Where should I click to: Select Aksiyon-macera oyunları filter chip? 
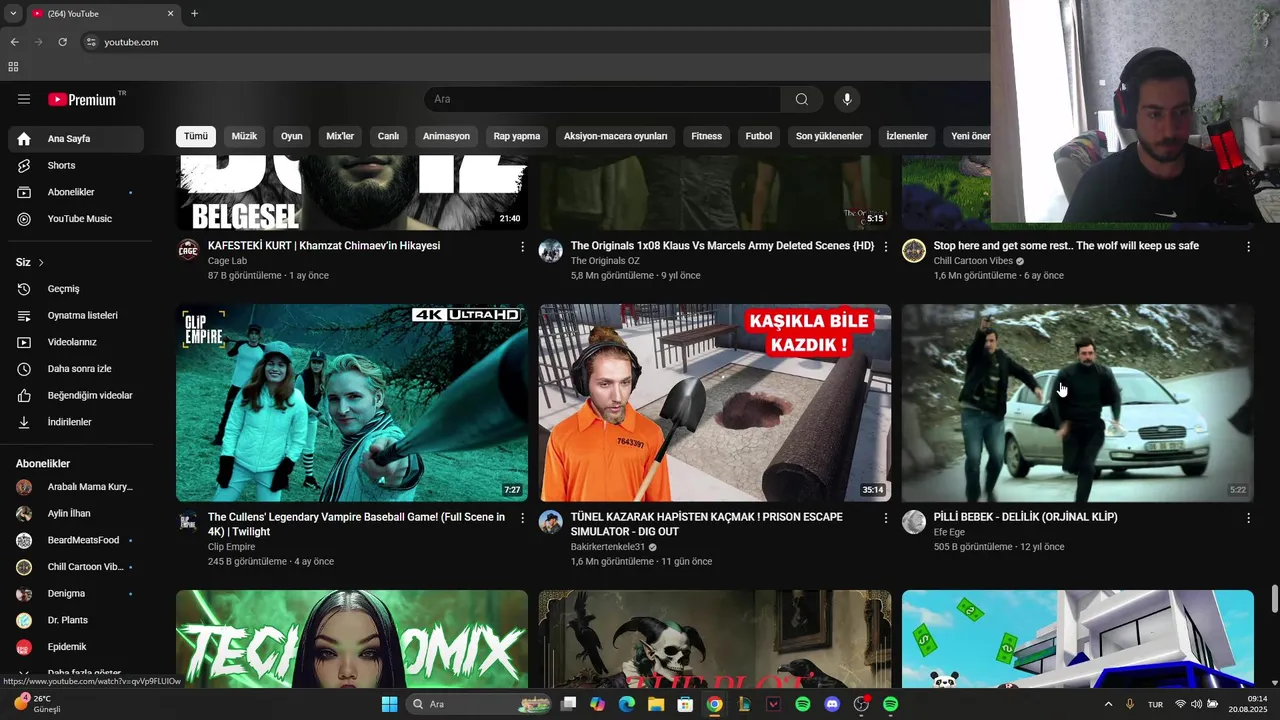point(615,136)
